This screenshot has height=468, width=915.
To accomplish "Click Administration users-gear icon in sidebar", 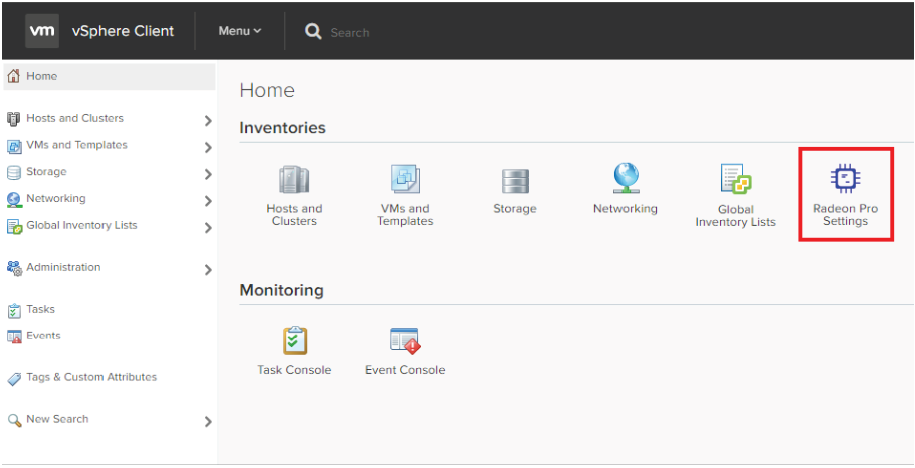I will click(x=14, y=268).
